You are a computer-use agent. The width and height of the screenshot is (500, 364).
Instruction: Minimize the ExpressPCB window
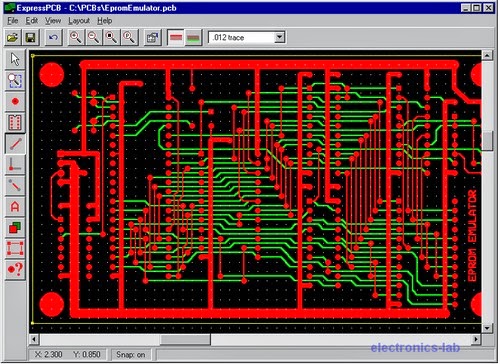click(x=466, y=7)
